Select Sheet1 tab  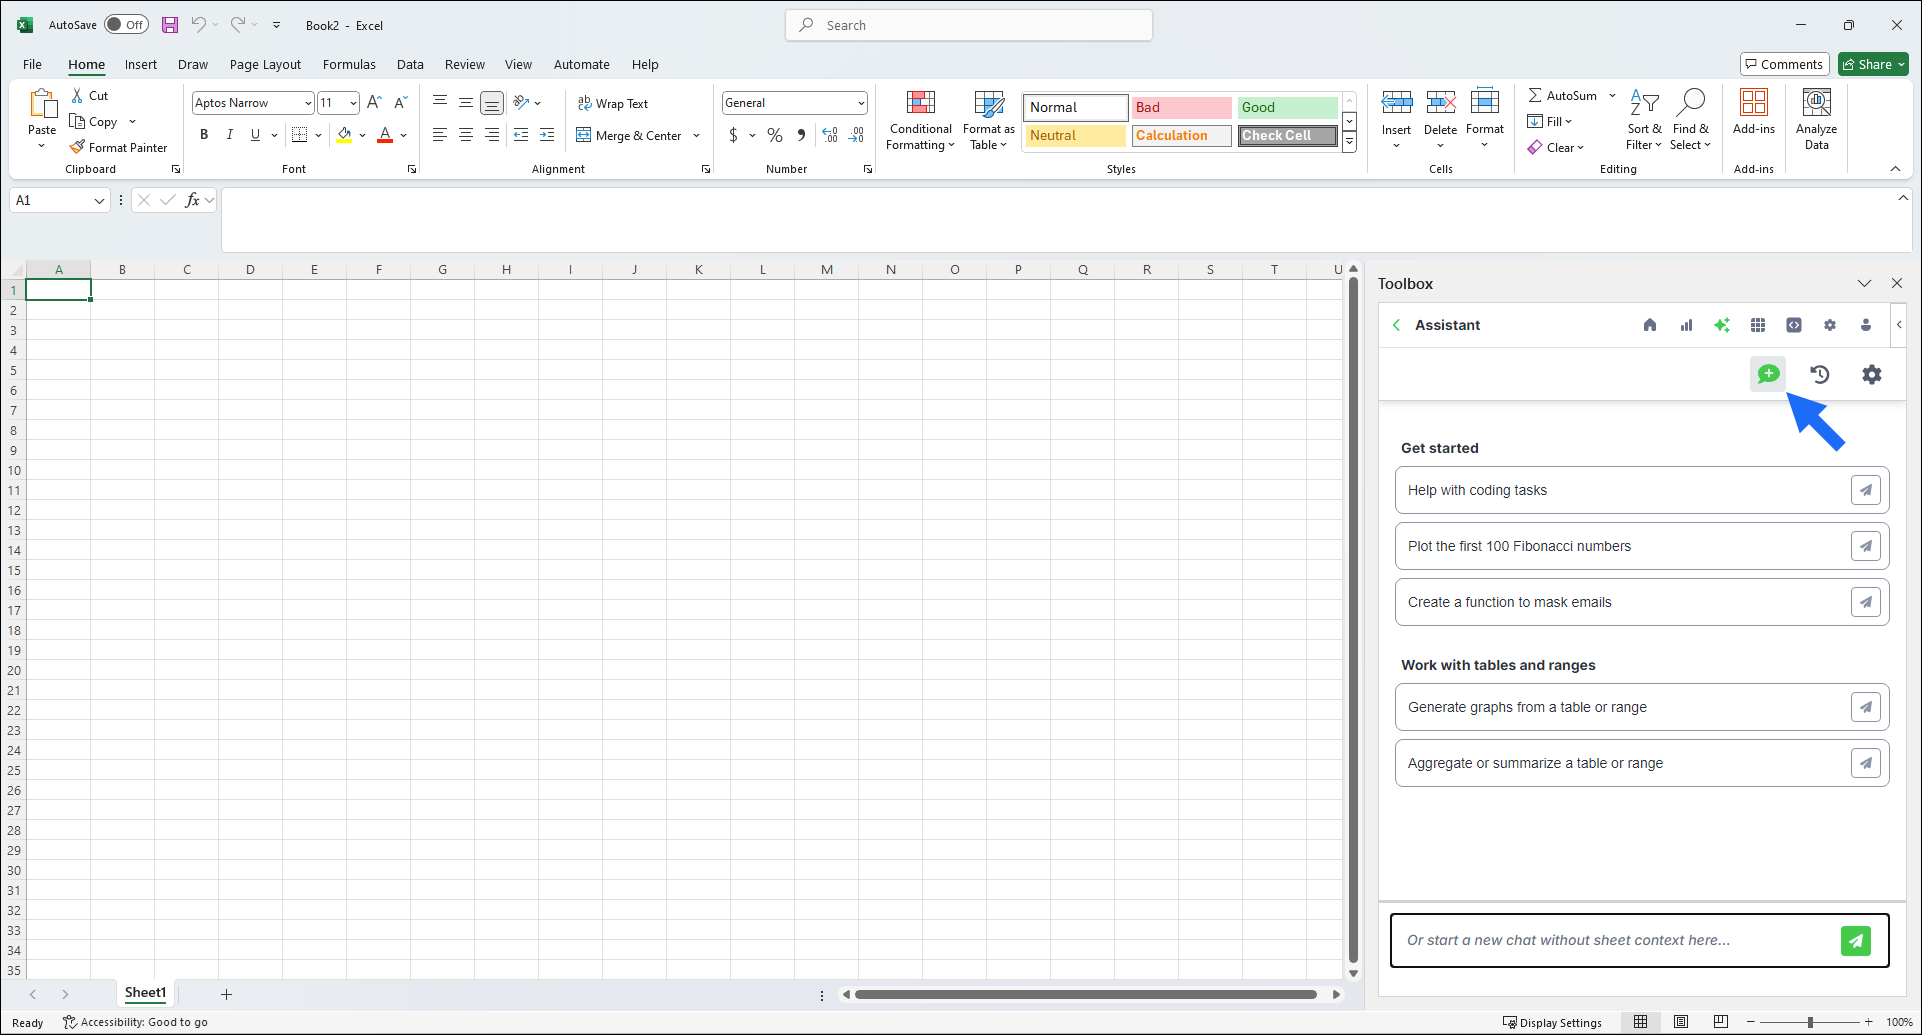click(145, 993)
